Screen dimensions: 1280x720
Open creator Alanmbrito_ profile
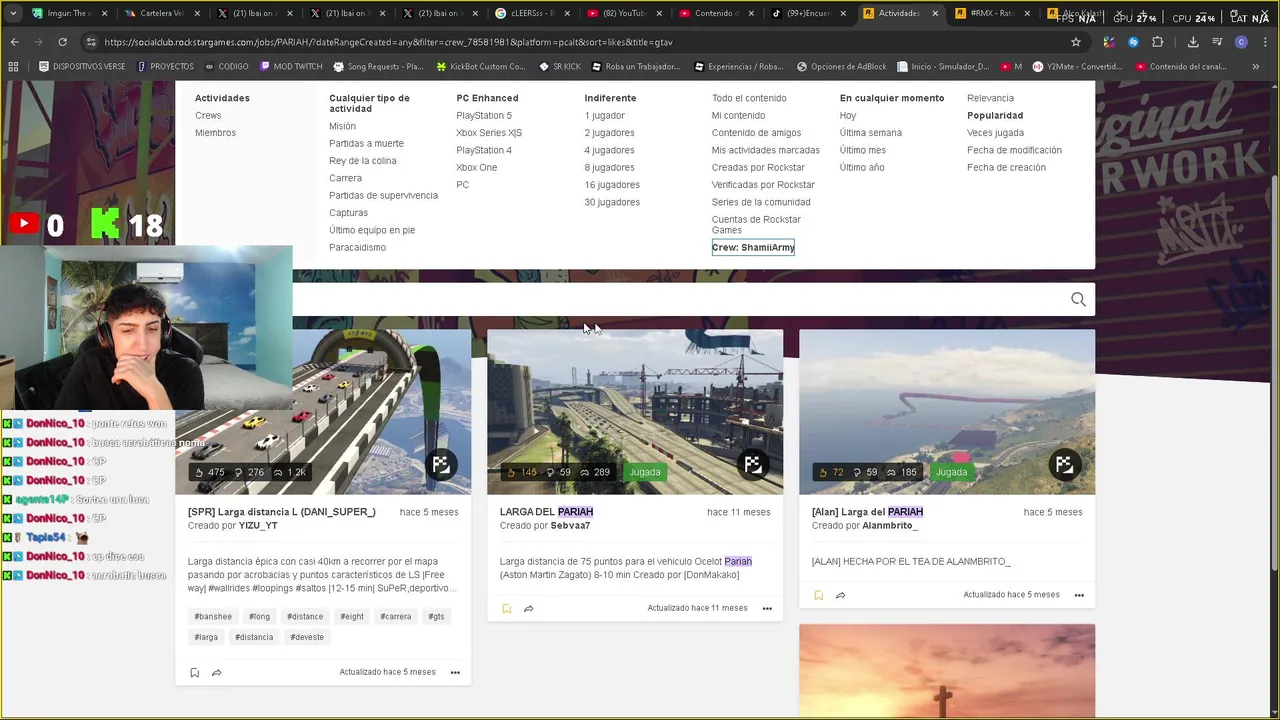(890, 526)
